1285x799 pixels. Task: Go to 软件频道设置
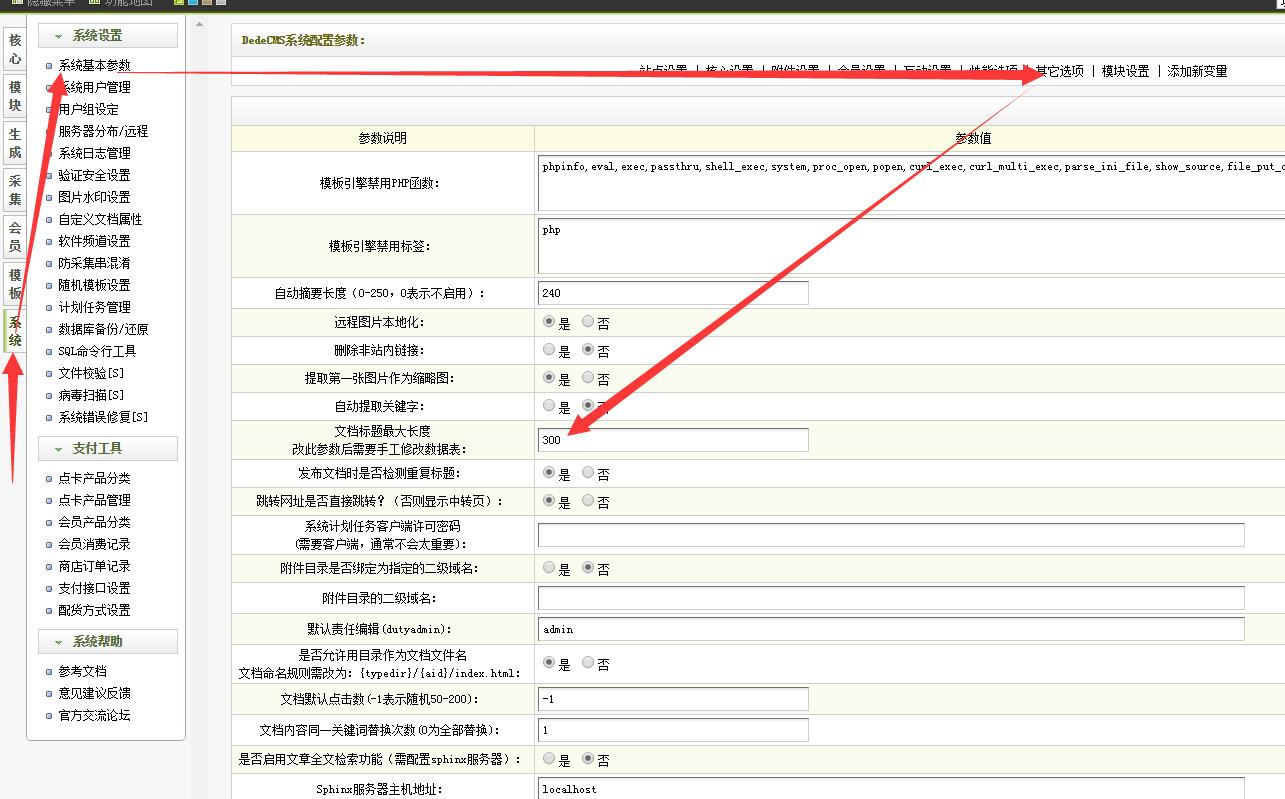94,241
